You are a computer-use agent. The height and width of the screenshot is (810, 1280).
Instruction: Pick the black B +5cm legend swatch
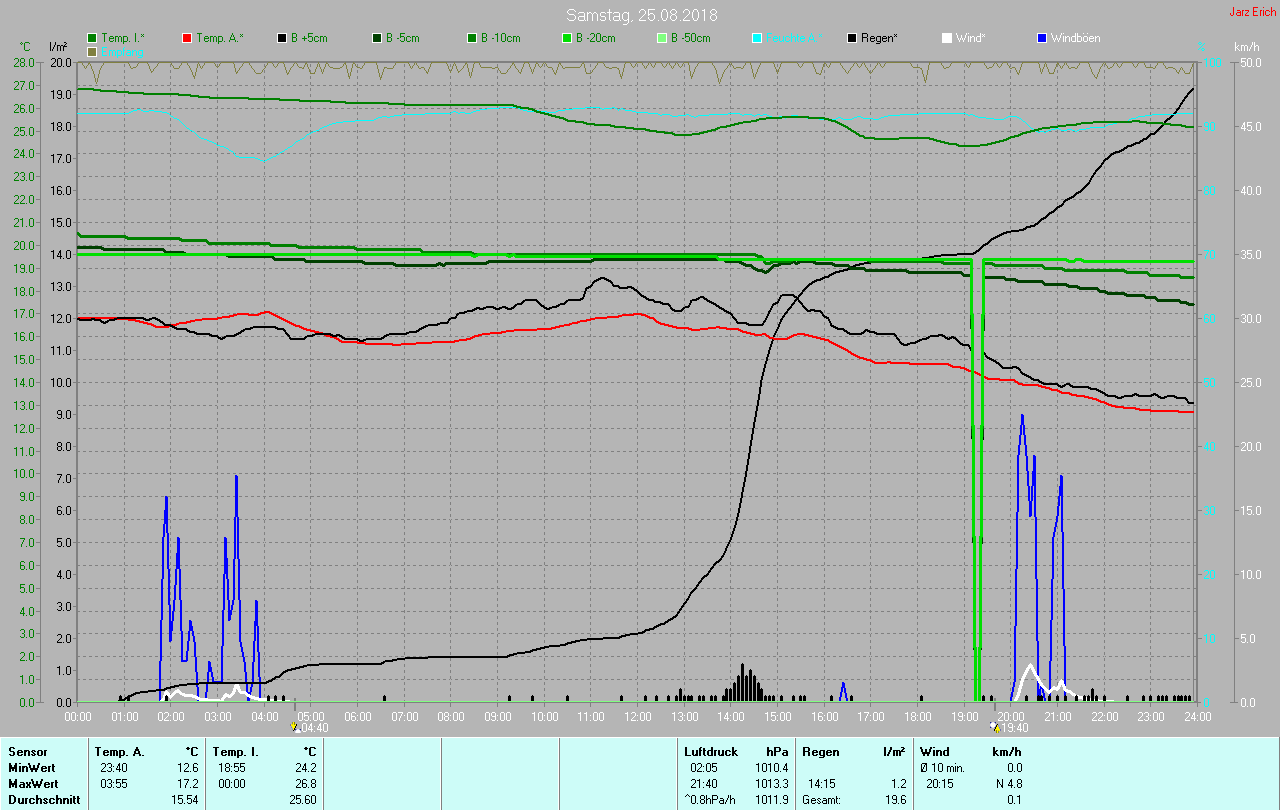pyautogui.click(x=282, y=38)
